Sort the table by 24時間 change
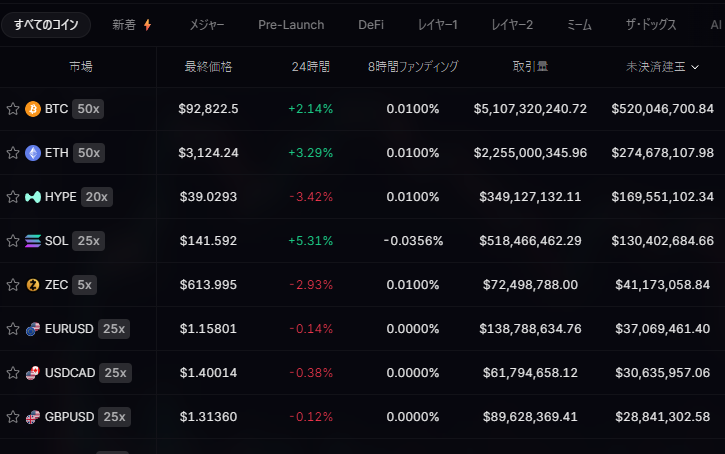Viewport: 725px width, 454px height. [x=310, y=67]
